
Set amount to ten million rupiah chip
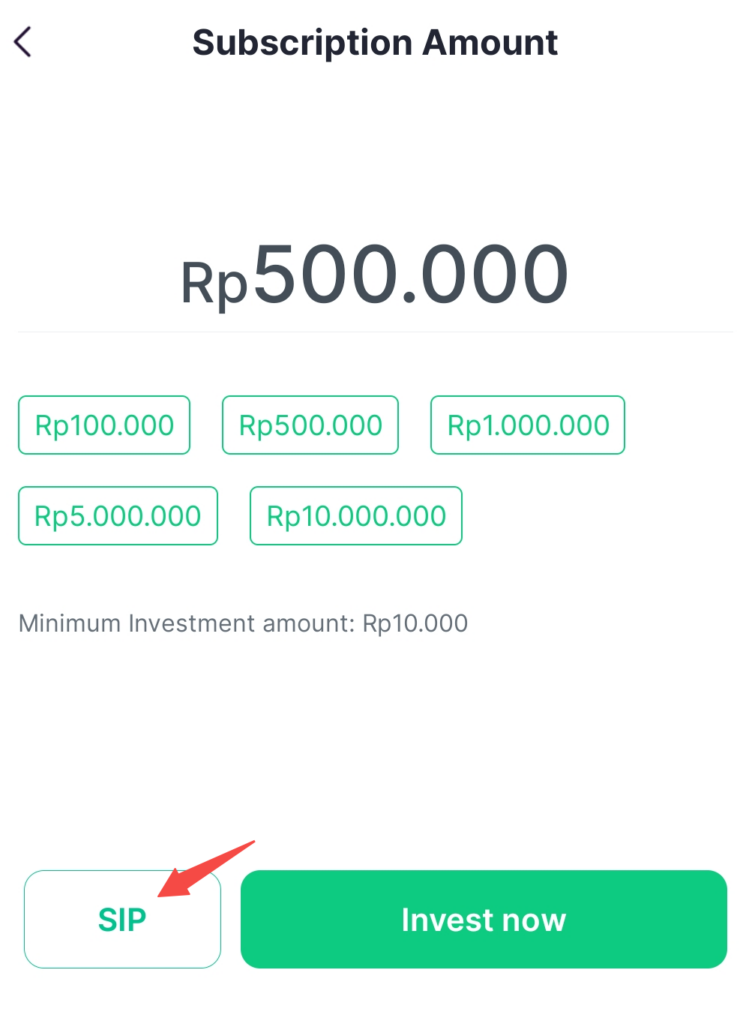[x=356, y=516]
